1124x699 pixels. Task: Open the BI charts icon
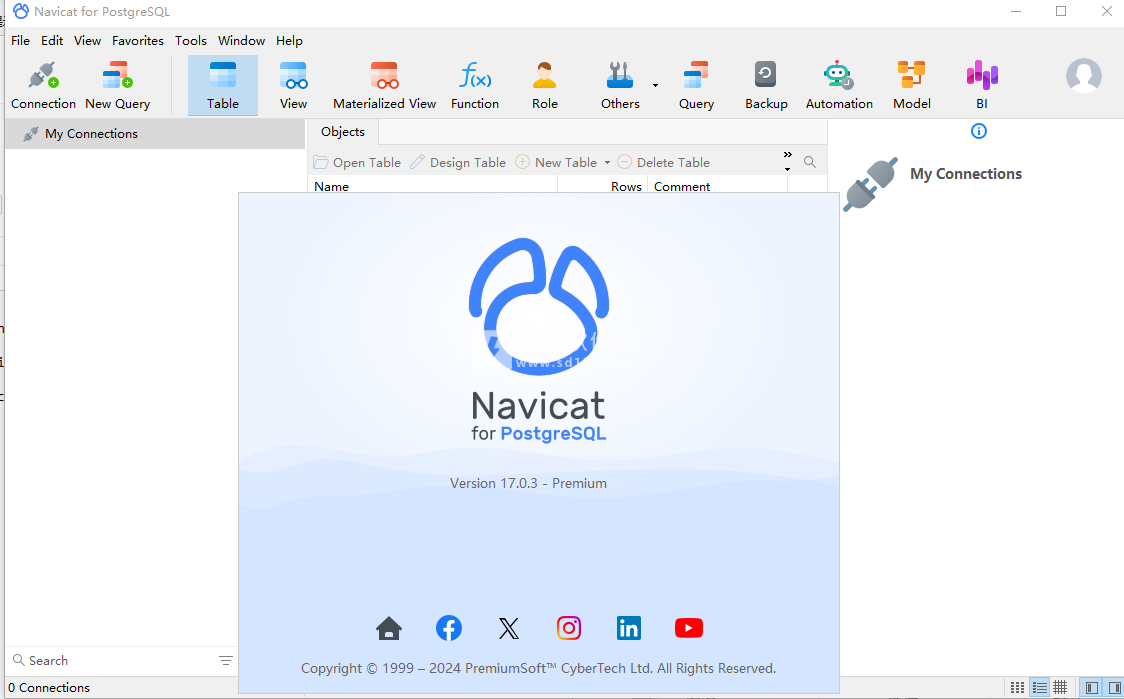981,85
